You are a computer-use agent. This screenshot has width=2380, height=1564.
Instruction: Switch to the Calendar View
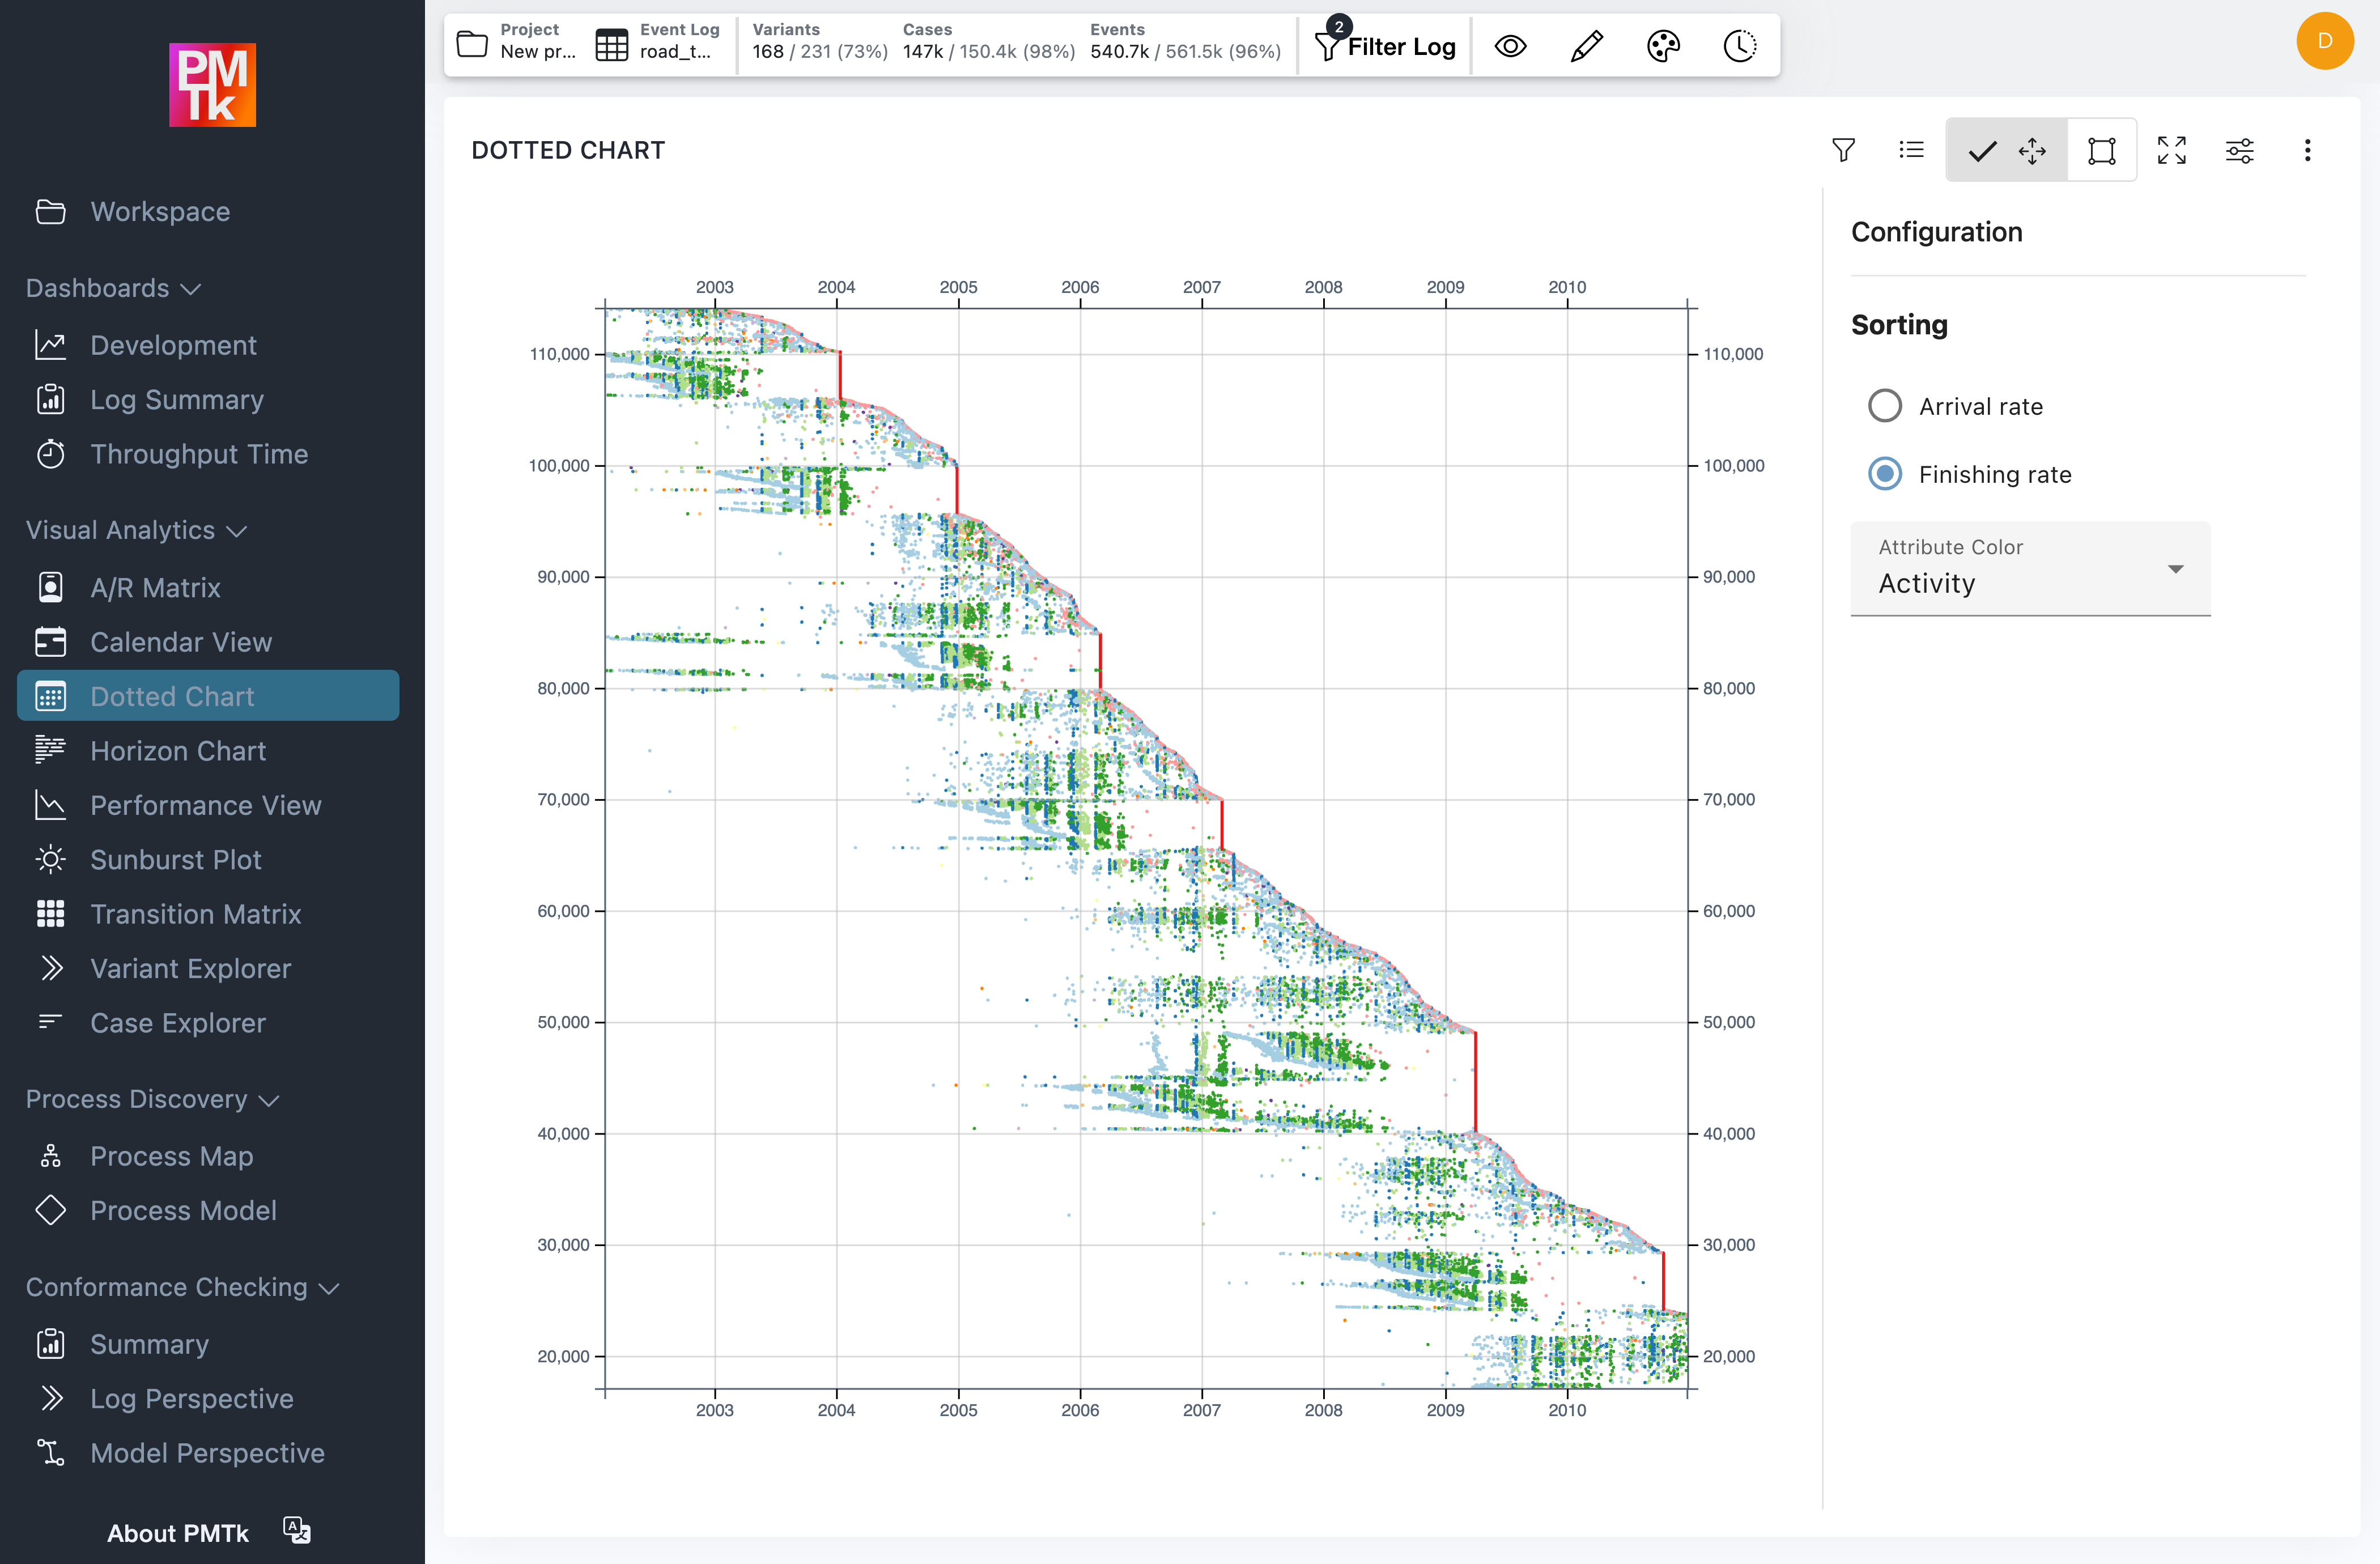pyautogui.click(x=181, y=642)
